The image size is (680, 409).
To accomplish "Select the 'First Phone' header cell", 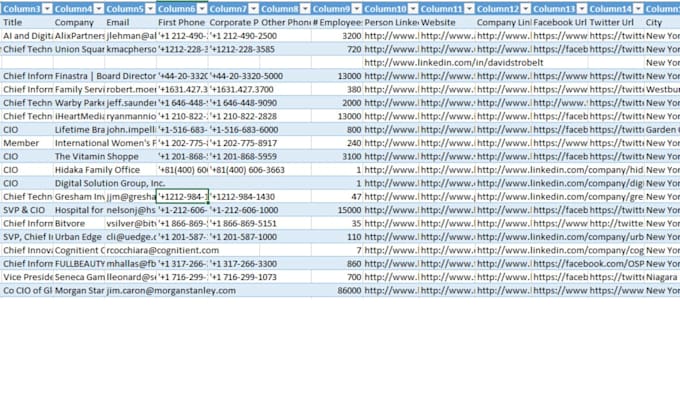I will tap(182, 22).
